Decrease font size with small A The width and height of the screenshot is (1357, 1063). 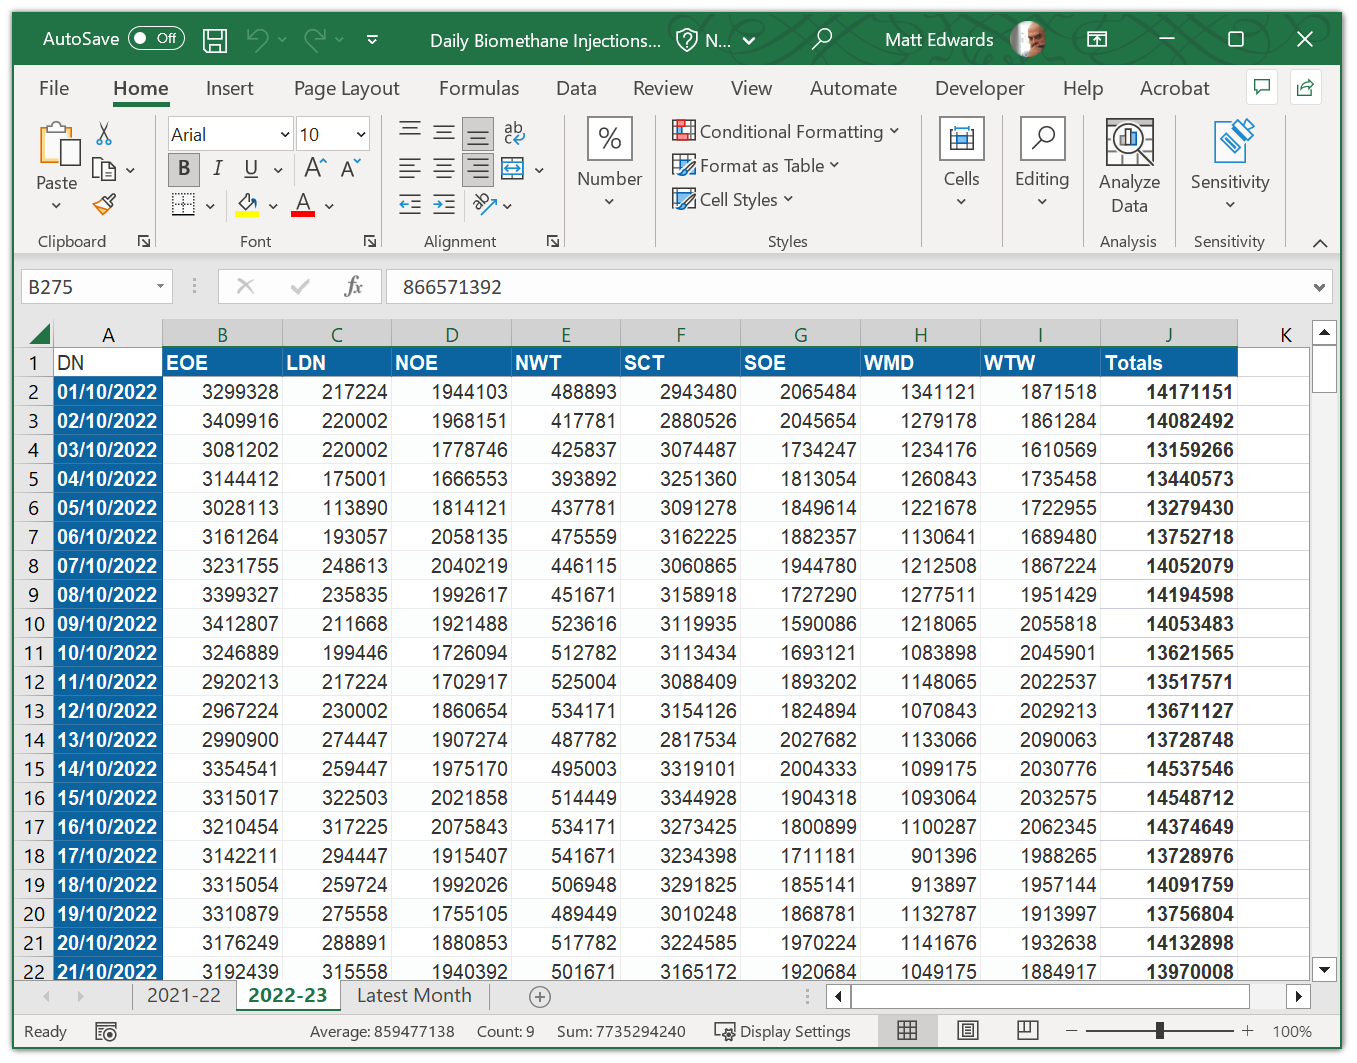click(350, 168)
